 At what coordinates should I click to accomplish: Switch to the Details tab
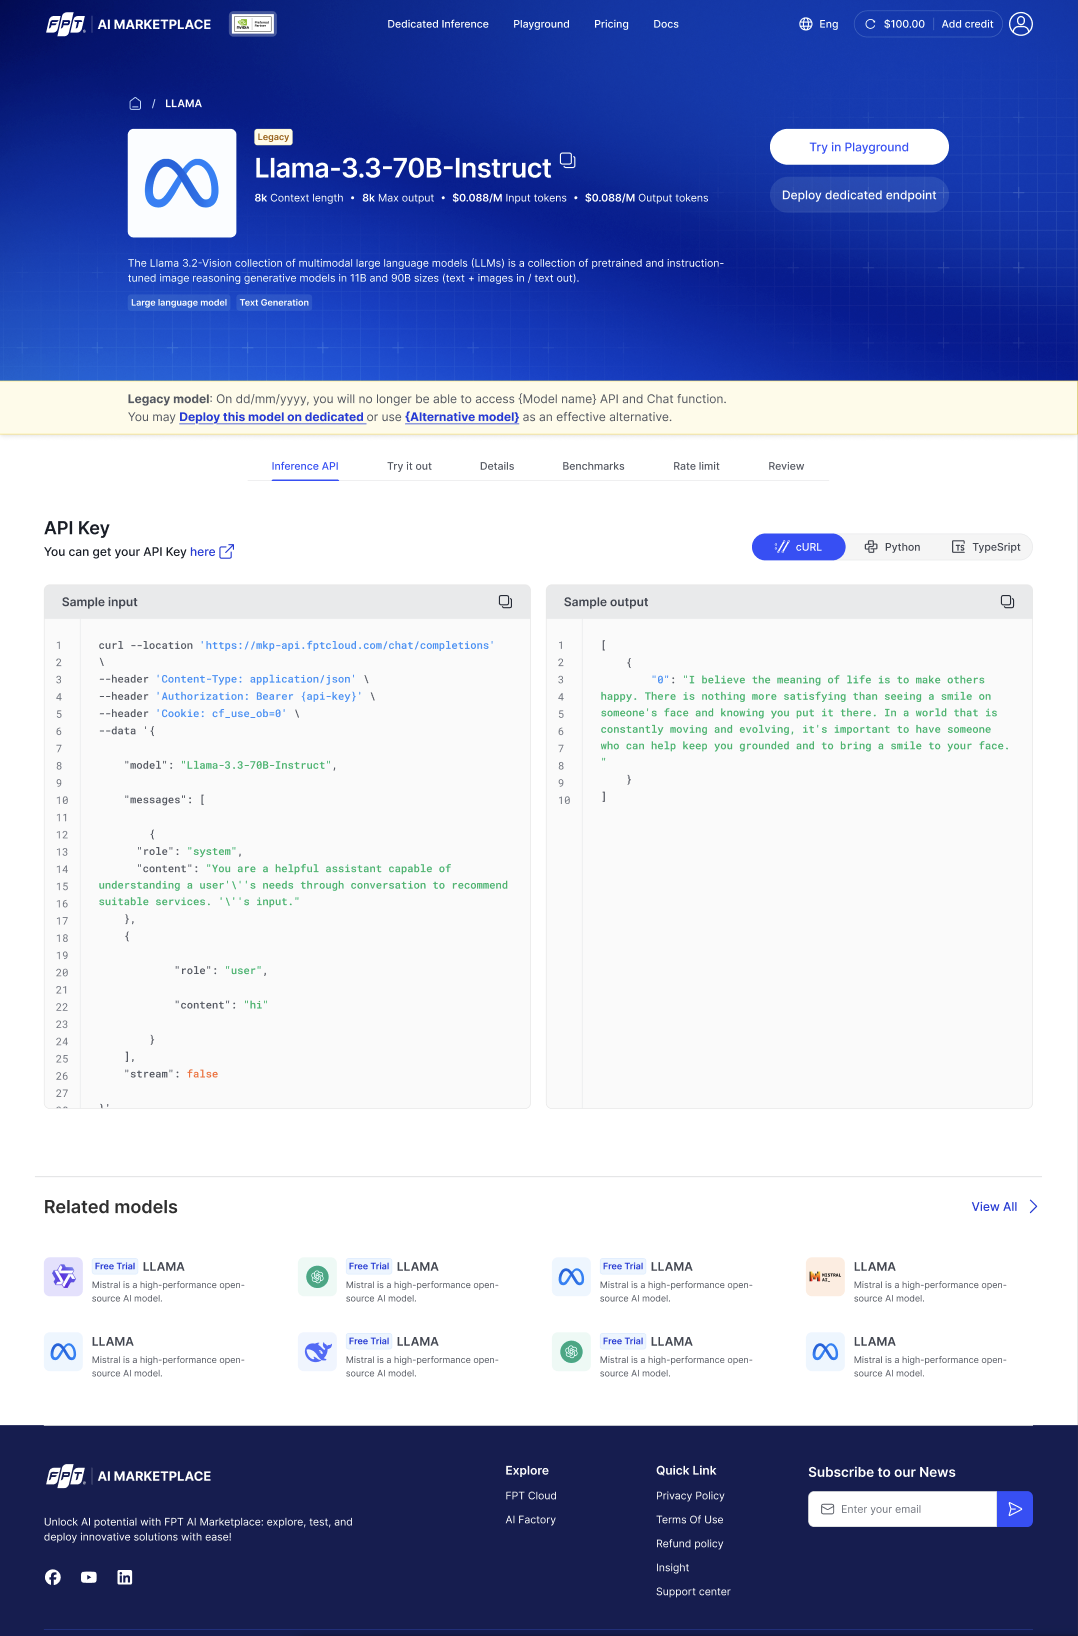coord(497,466)
